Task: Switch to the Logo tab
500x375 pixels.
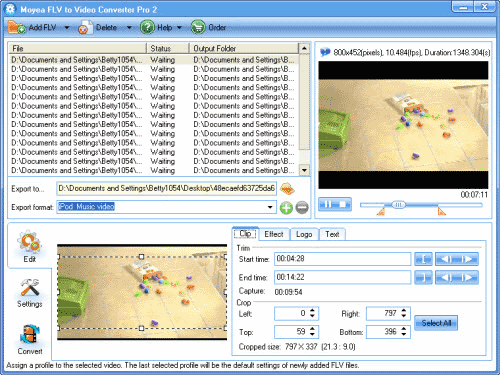Action: point(304,234)
